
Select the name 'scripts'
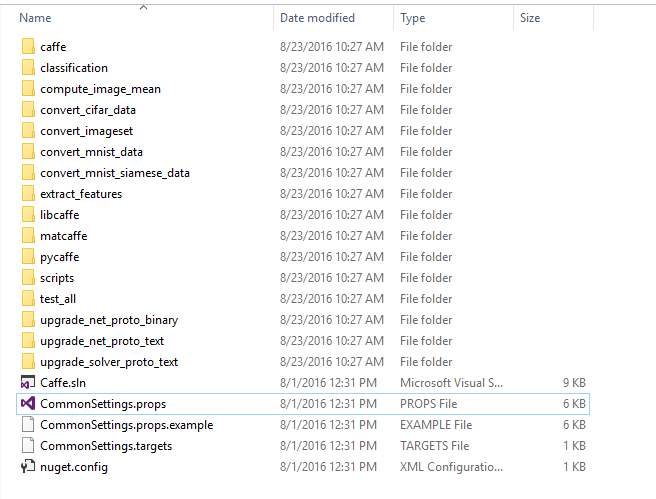pos(57,278)
